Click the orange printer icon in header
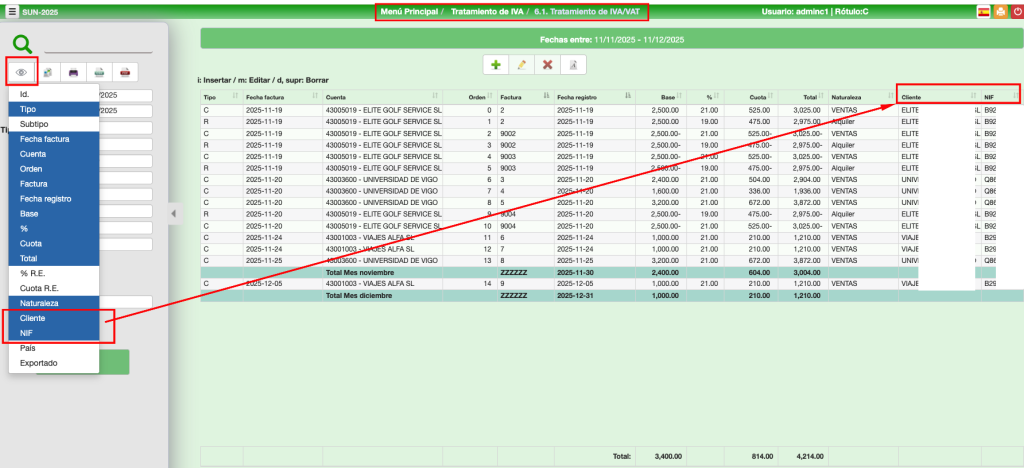 click(x=998, y=12)
